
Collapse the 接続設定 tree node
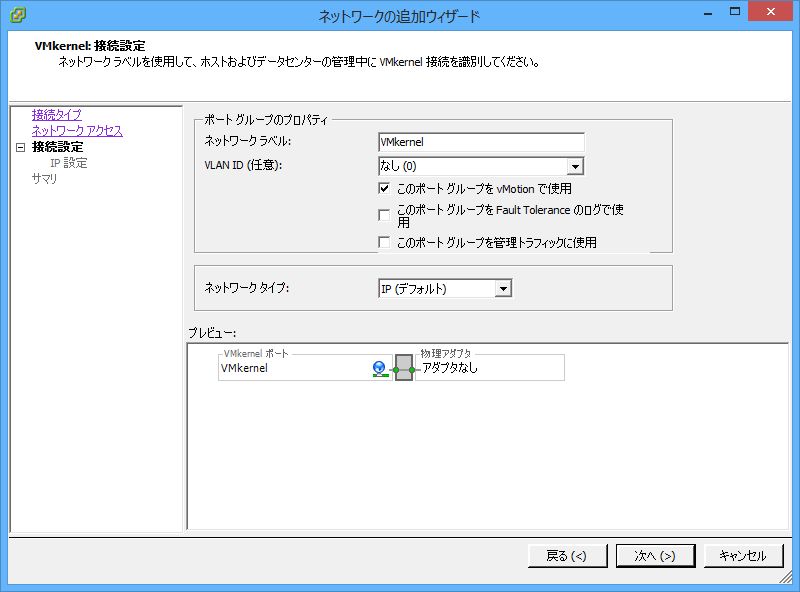(x=20, y=147)
